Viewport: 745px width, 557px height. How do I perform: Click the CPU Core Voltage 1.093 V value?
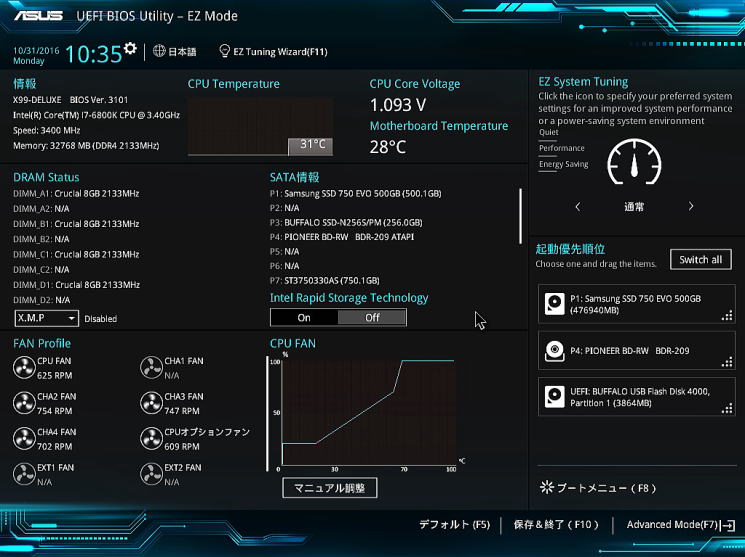pos(398,105)
